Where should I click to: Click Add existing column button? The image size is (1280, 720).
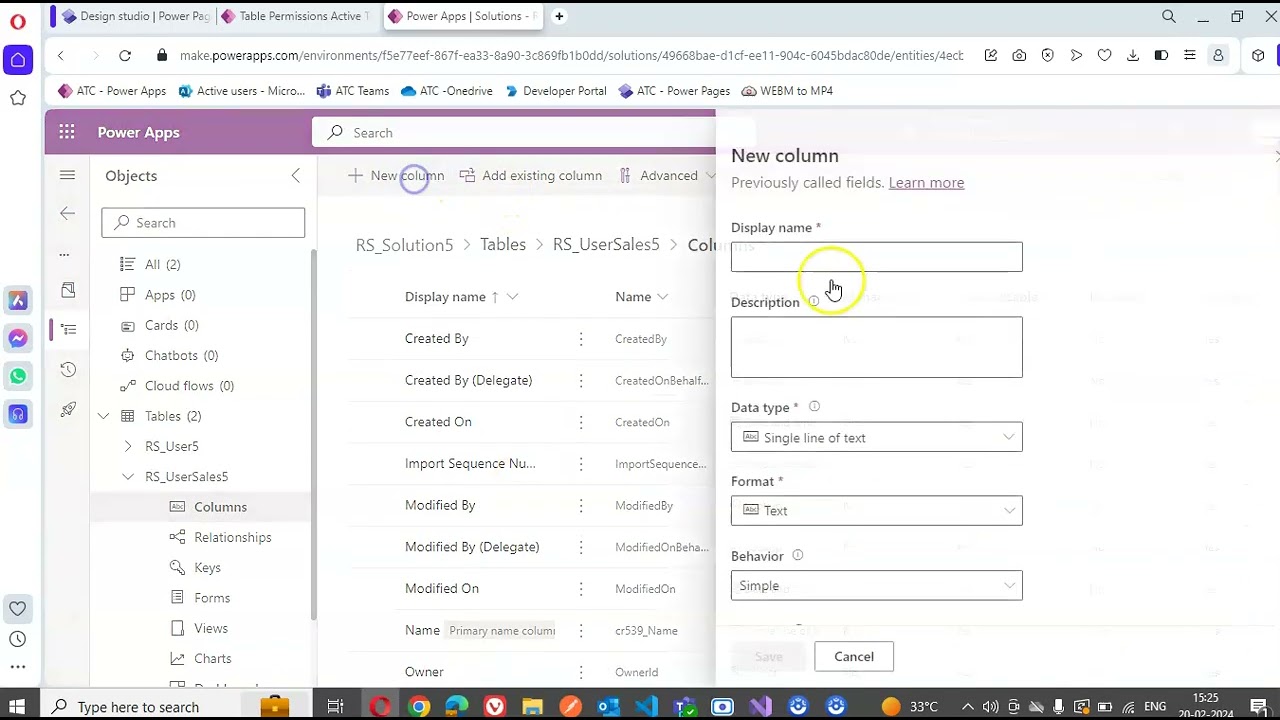click(531, 175)
